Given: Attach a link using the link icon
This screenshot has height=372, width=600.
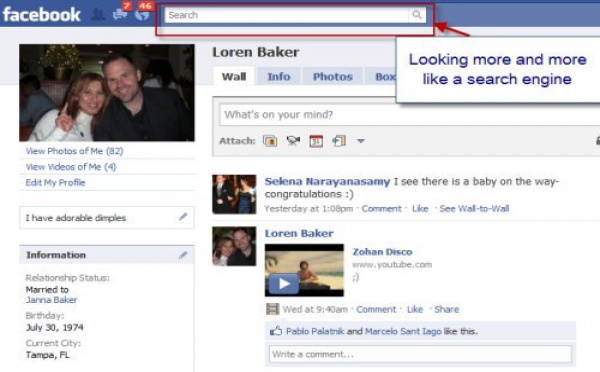Looking at the screenshot, I should (x=339, y=141).
